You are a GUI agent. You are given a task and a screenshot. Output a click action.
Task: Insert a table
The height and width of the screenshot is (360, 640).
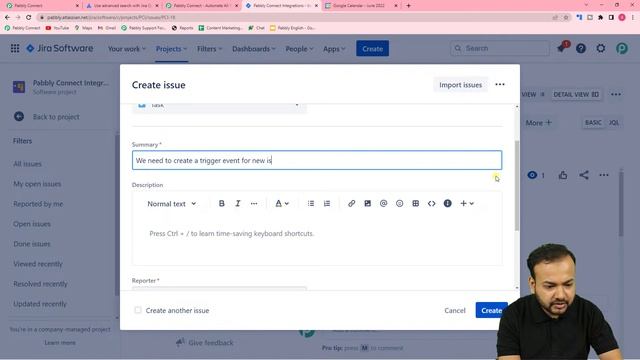[416, 203]
